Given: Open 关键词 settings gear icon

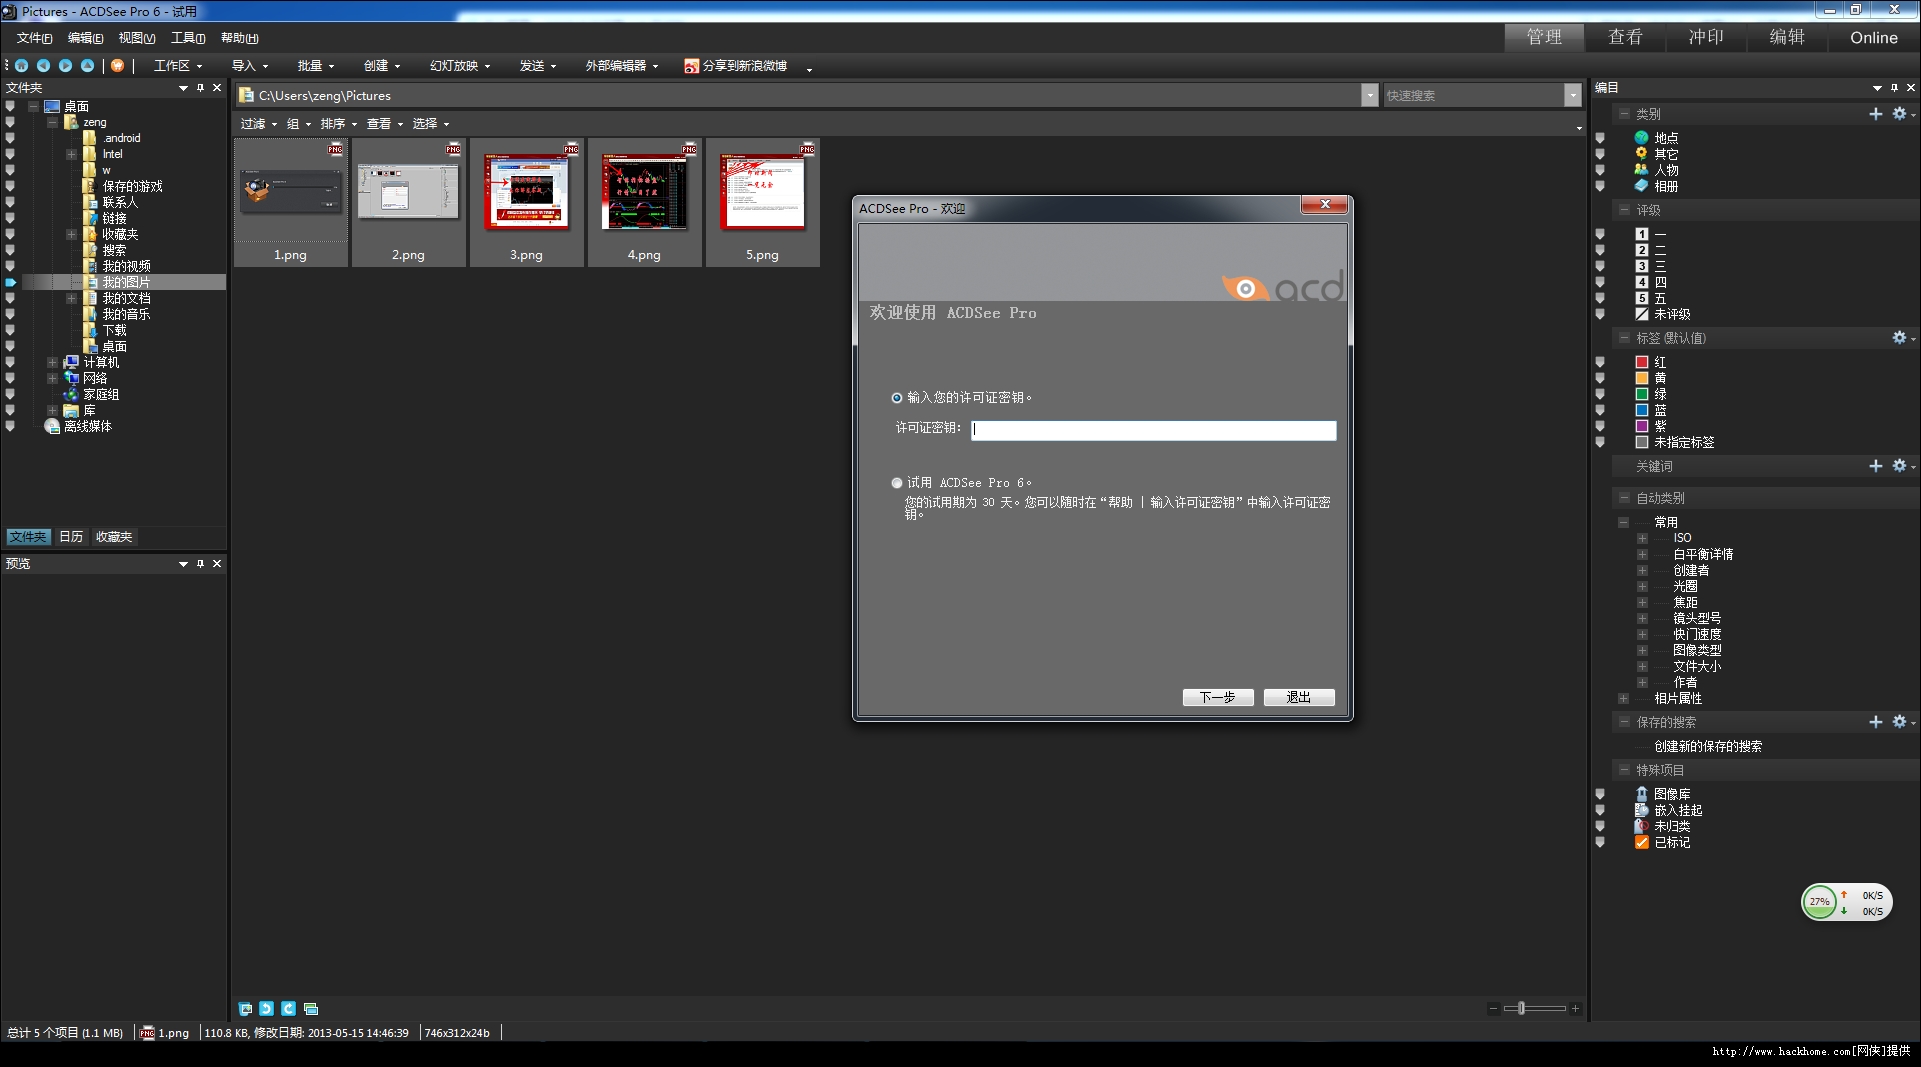Looking at the screenshot, I should point(1899,466).
